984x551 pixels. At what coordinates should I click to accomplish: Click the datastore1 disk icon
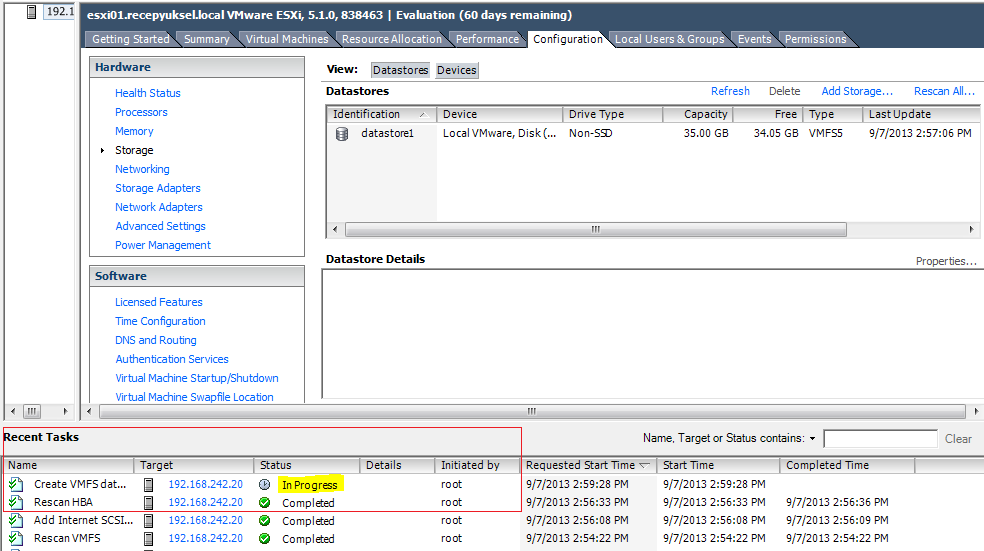click(342, 134)
